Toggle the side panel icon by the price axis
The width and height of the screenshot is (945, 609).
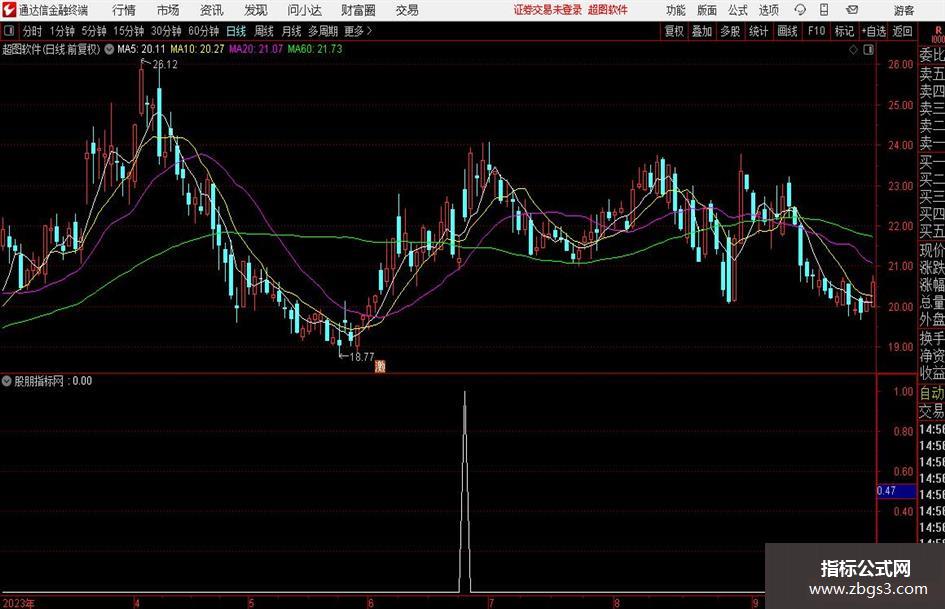[868, 50]
